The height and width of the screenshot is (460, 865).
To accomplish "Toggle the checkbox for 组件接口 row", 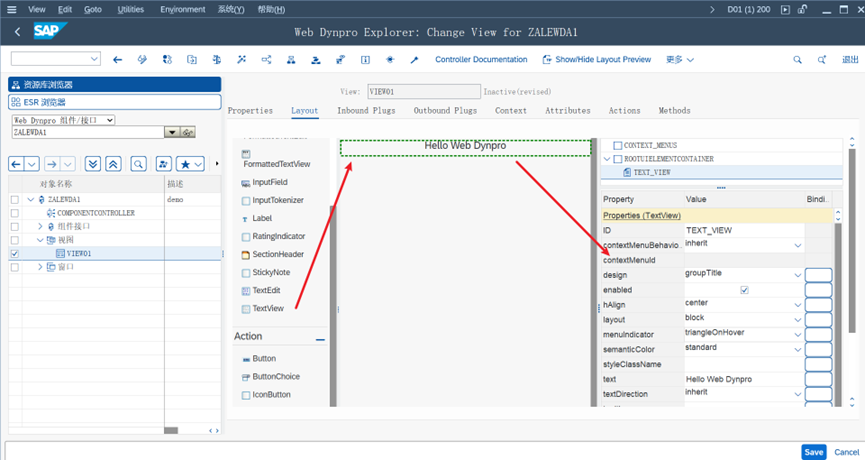I will pos(15,227).
